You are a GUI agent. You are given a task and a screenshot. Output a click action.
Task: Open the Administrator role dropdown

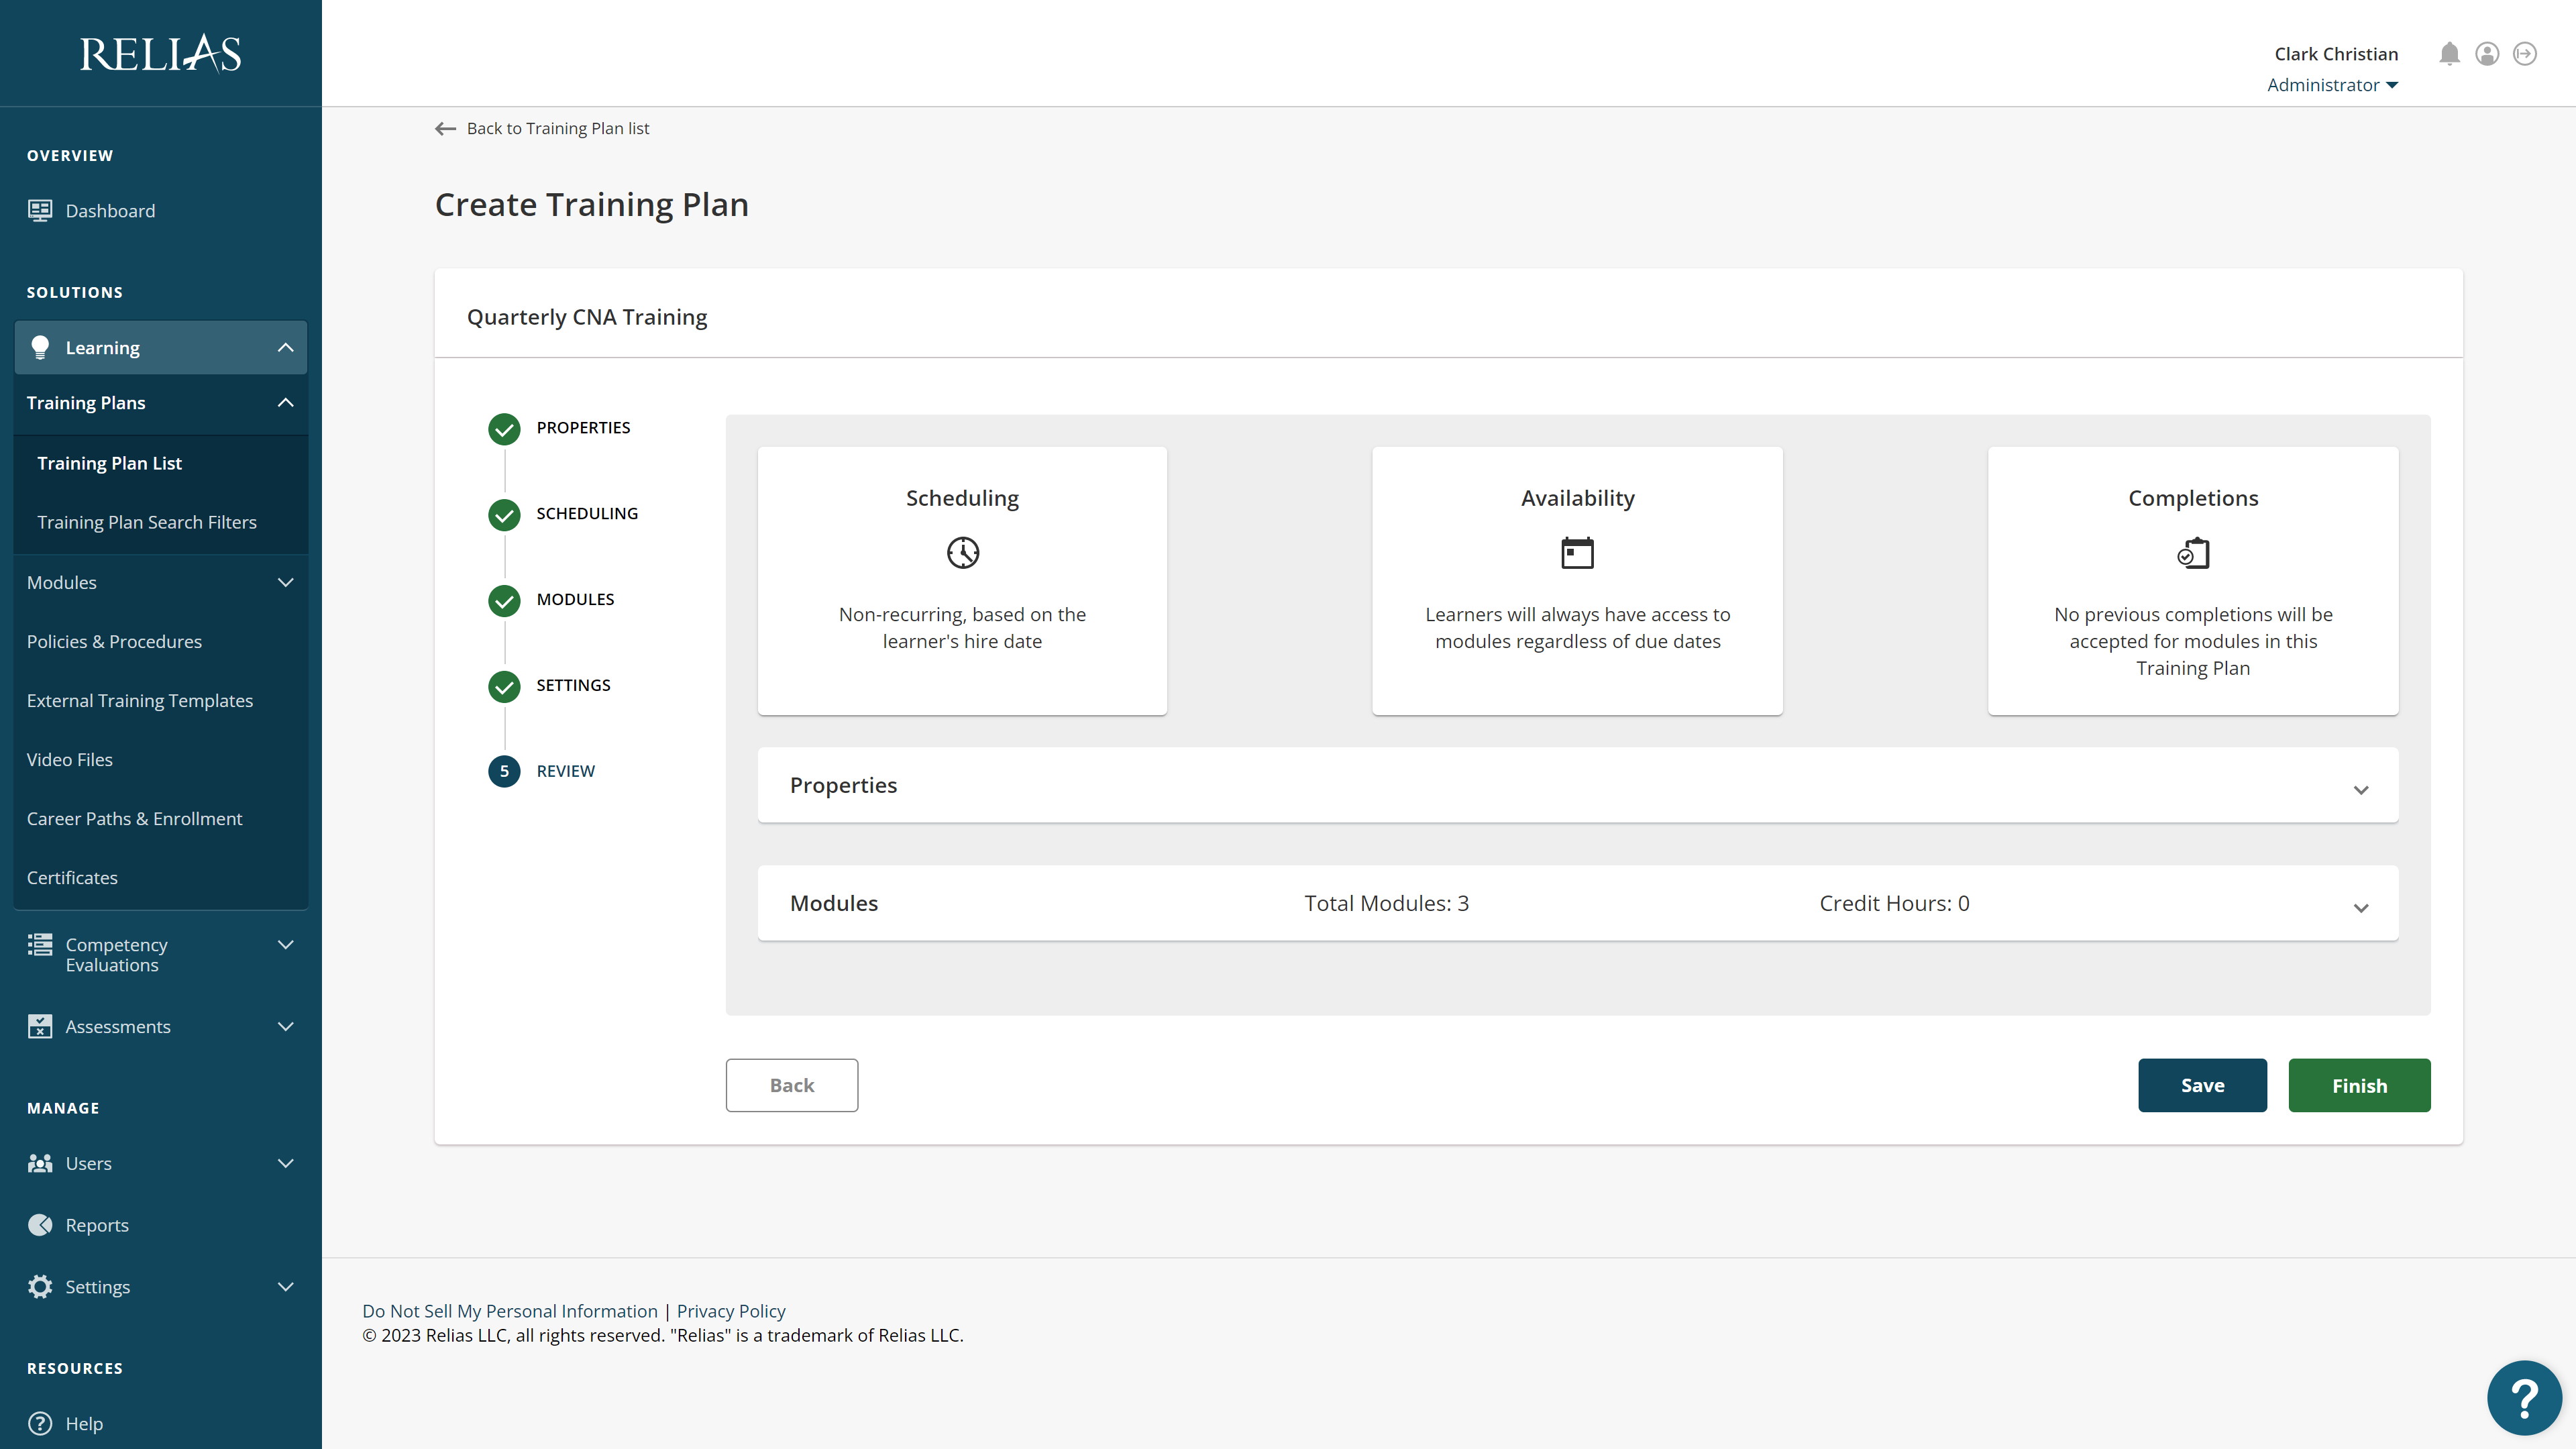2332,85
